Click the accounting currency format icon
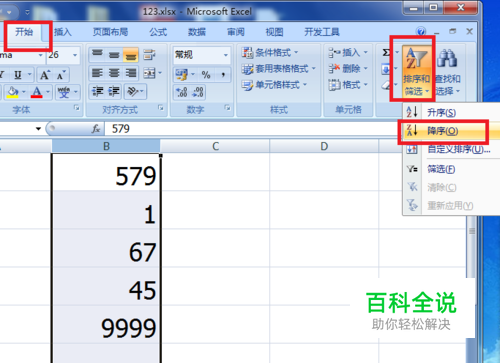Screen dimensions: 500x363 182,75
